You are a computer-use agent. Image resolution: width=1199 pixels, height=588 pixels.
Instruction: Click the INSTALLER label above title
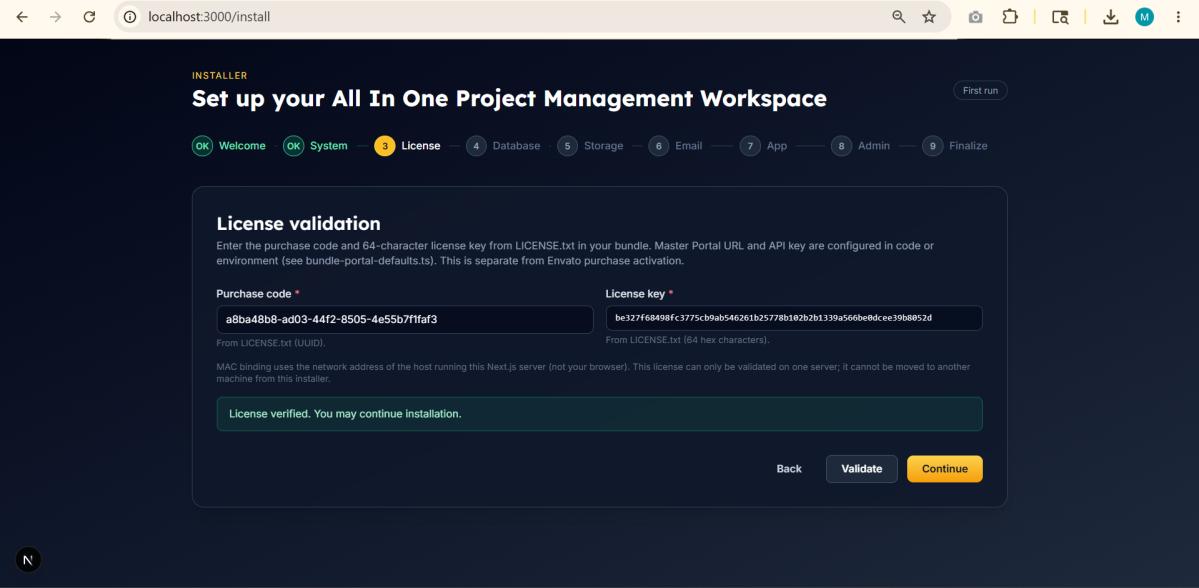(219, 76)
